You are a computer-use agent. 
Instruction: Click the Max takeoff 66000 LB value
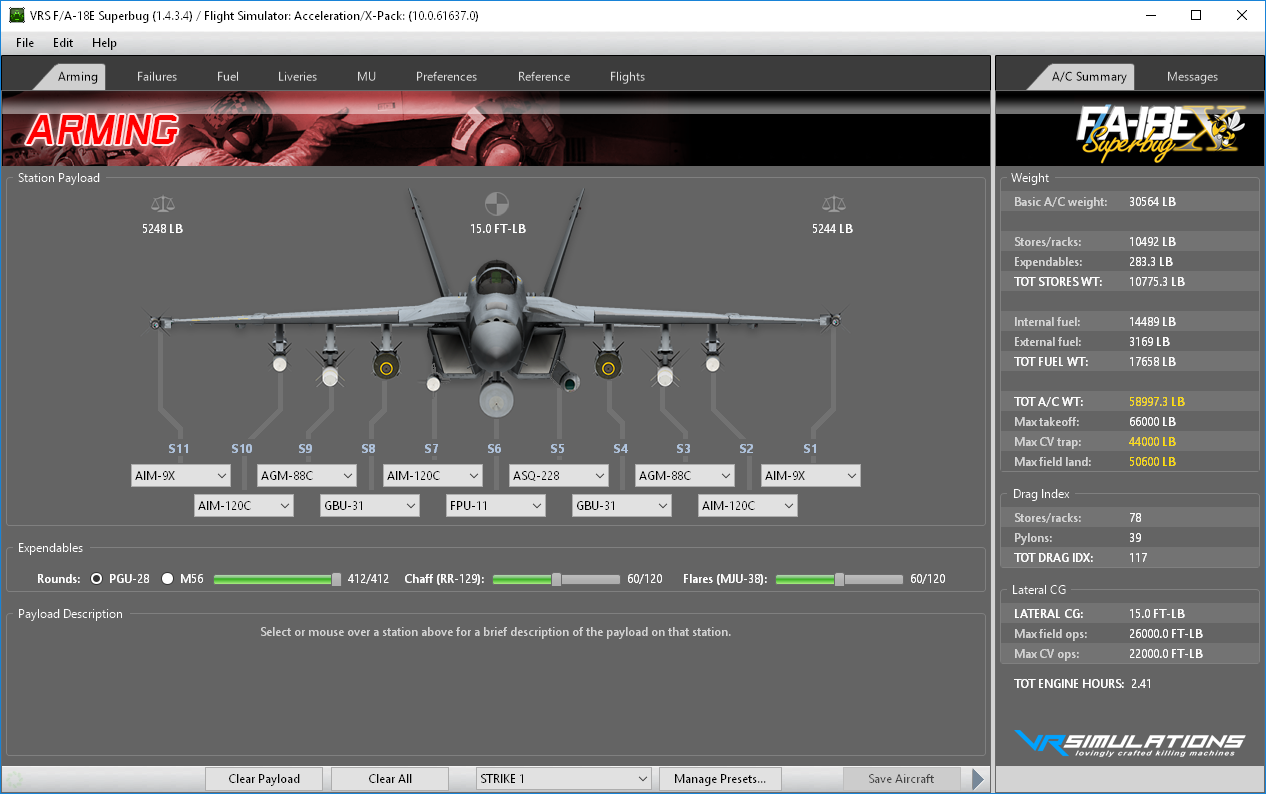coord(1152,422)
